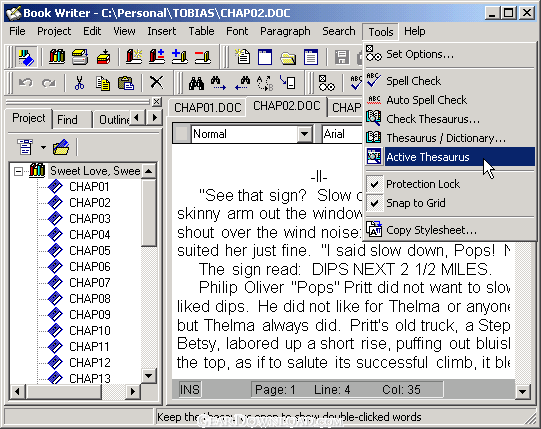The height and width of the screenshot is (429, 541).
Task: Open the Normal style dropdown
Action: point(304,134)
